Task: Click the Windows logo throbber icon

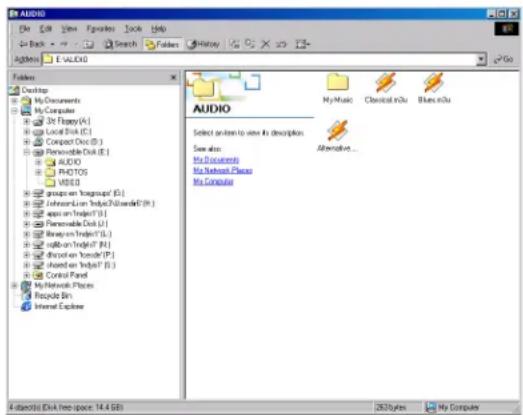Action: [x=507, y=29]
